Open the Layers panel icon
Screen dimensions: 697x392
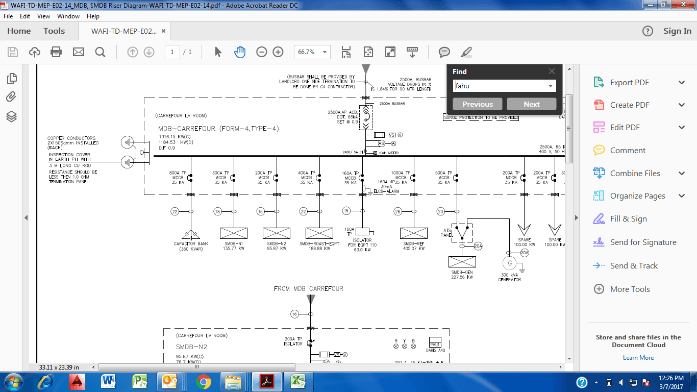point(12,116)
